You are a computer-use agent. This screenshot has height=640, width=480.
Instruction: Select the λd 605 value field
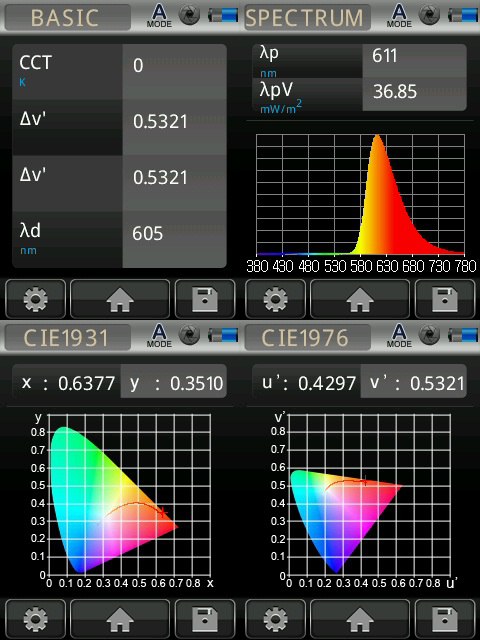pyautogui.click(x=174, y=240)
